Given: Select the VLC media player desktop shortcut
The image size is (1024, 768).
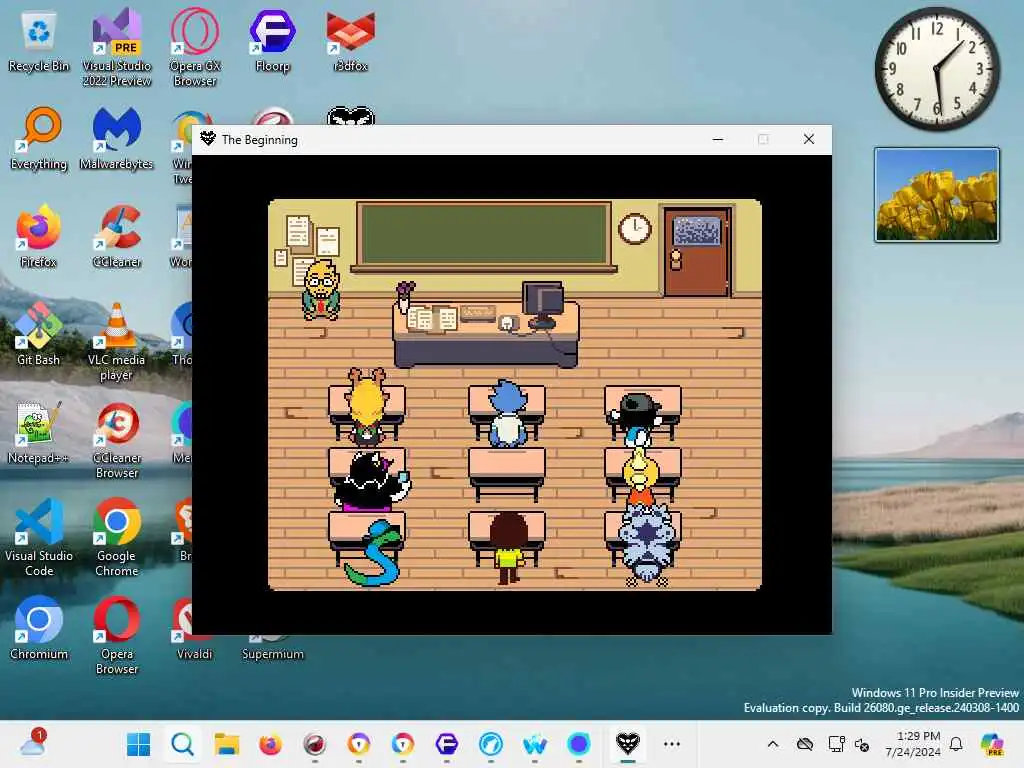Looking at the screenshot, I should pyautogui.click(x=116, y=342).
